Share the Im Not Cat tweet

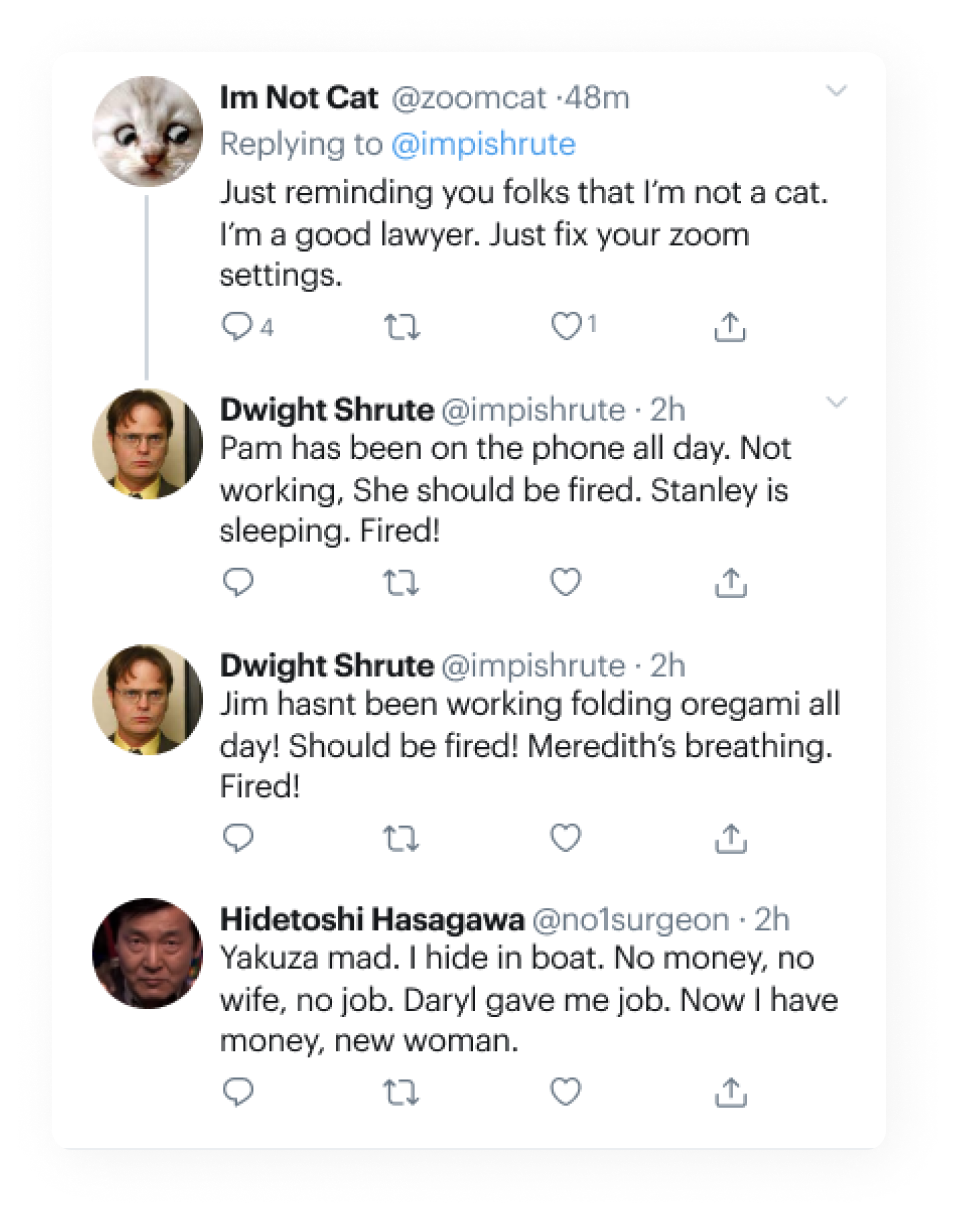[x=731, y=326]
